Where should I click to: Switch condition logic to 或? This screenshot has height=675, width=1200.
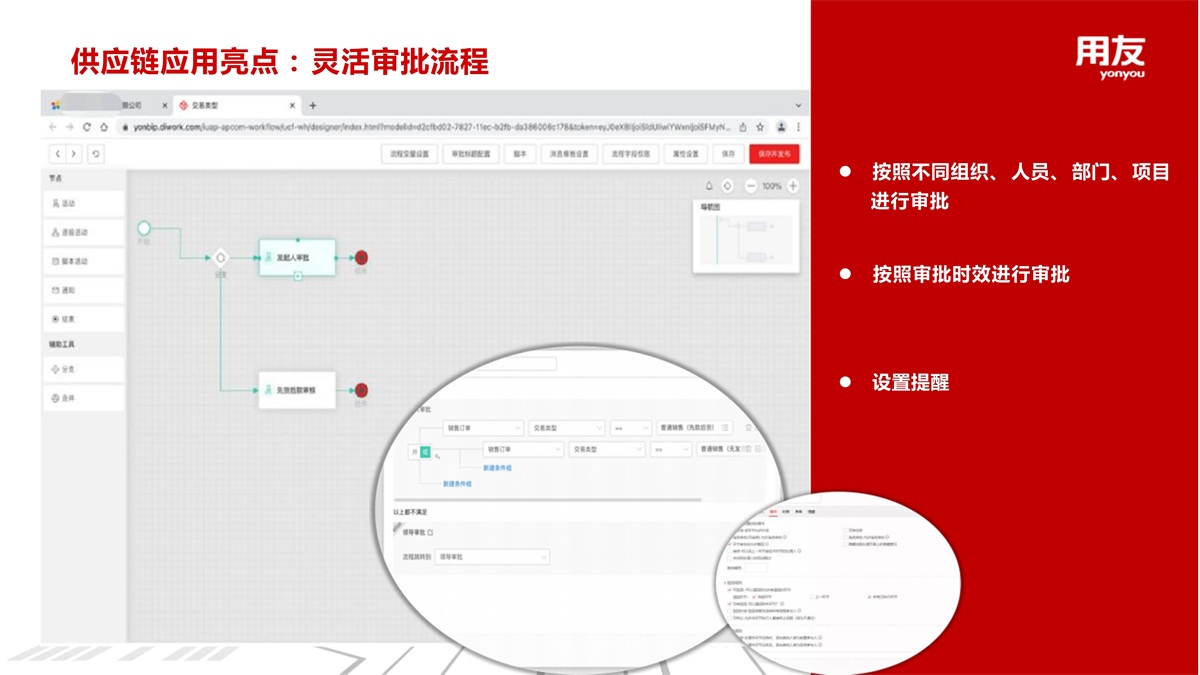pos(425,452)
